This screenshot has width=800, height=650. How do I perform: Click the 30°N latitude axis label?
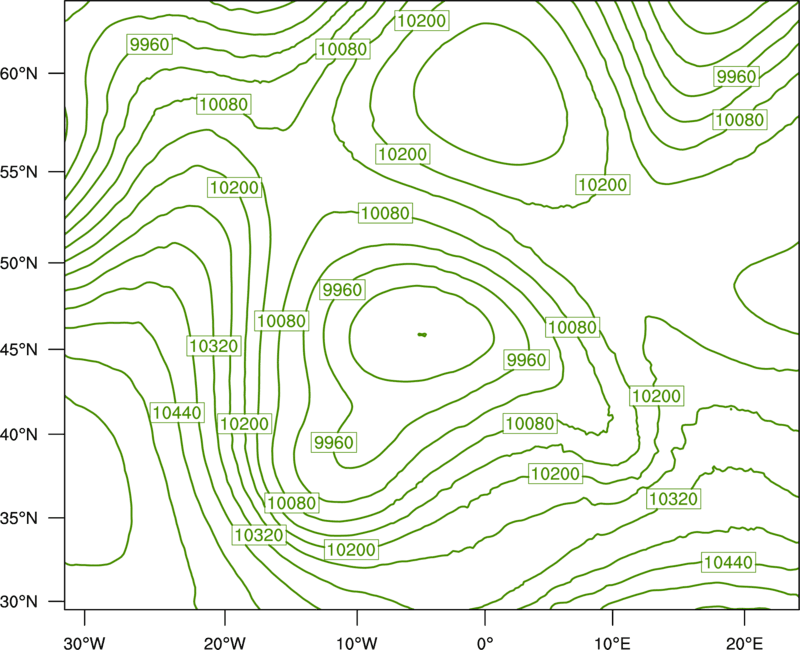(19, 602)
